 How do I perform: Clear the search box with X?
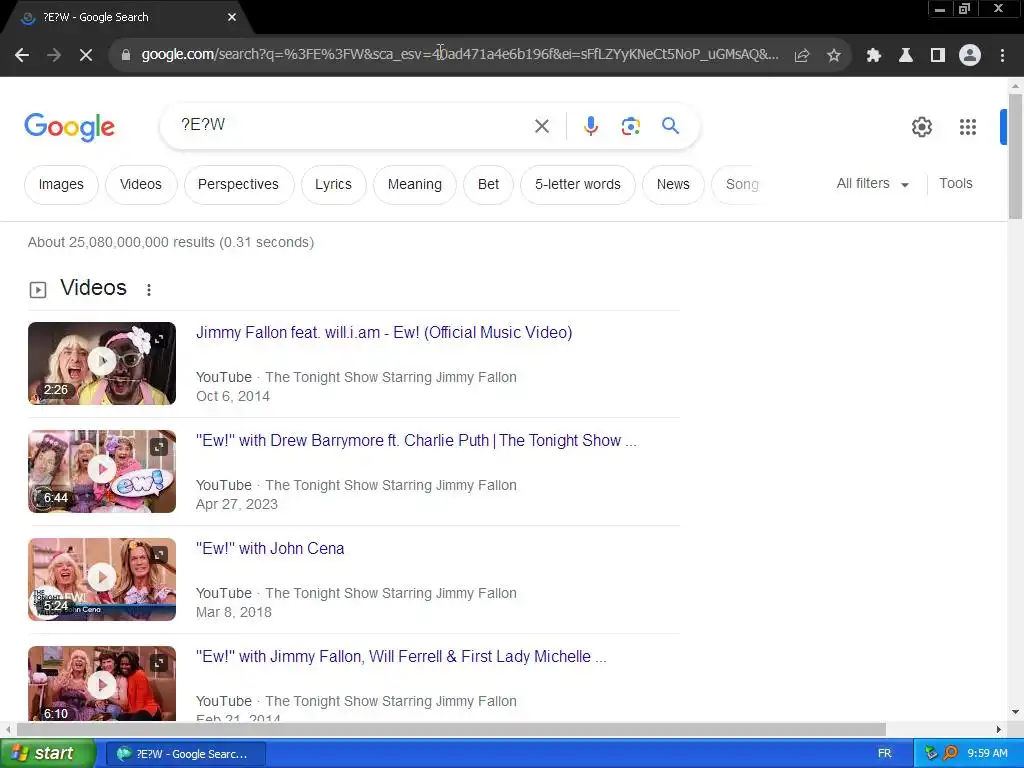pyautogui.click(x=542, y=126)
